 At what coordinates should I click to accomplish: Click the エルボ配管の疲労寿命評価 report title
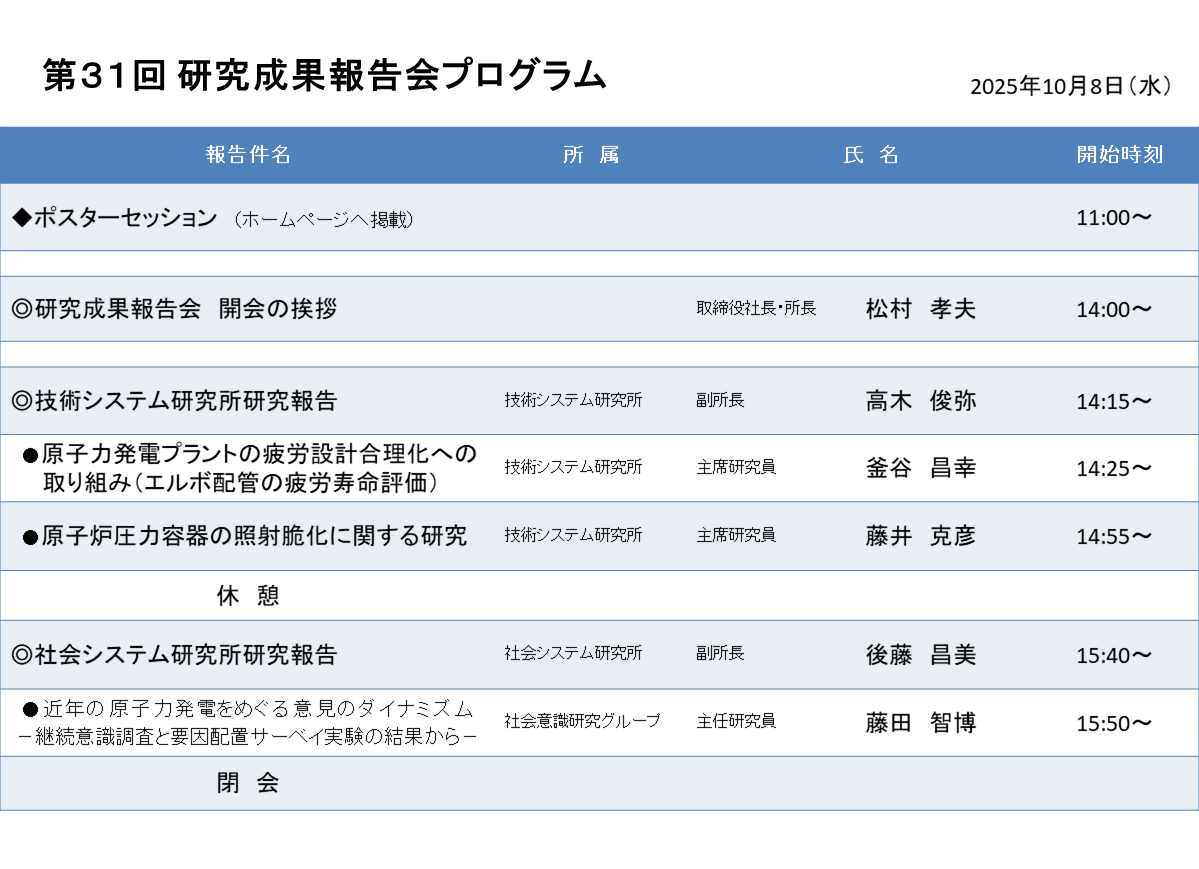250,468
